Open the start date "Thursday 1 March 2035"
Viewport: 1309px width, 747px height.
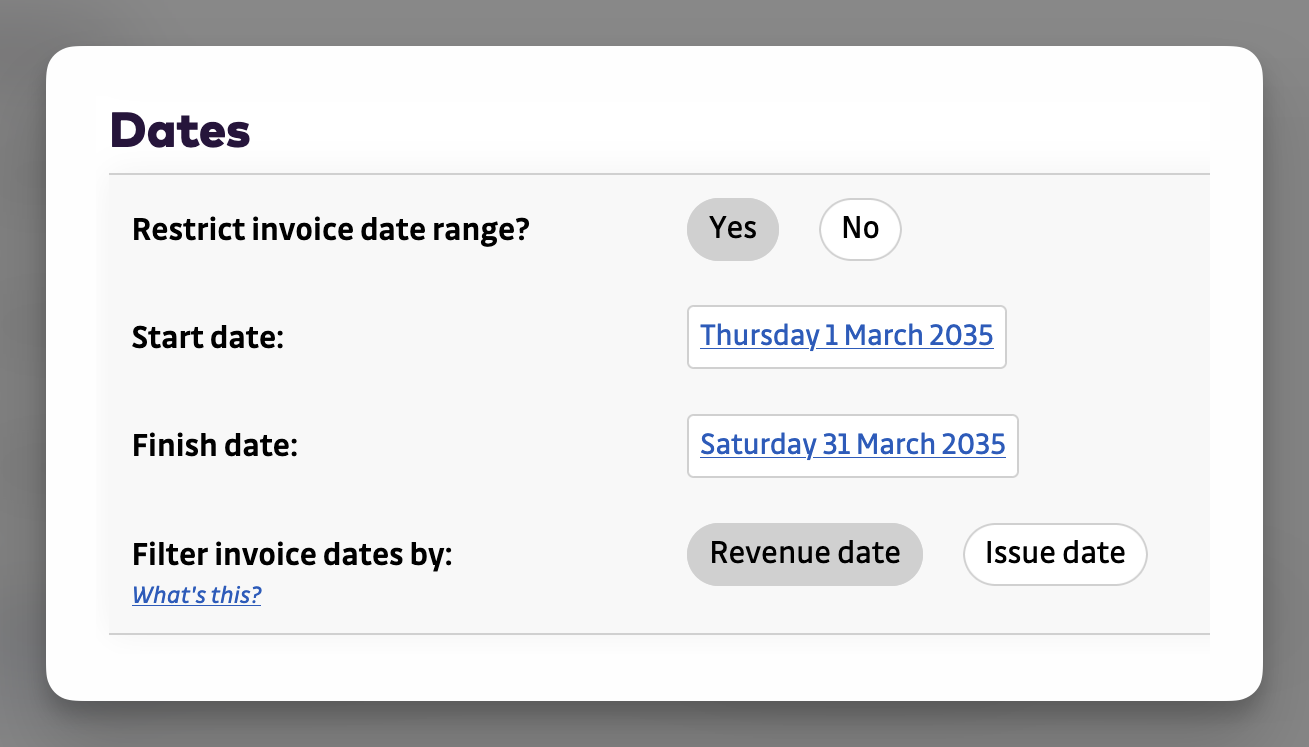click(x=846, y=336)
